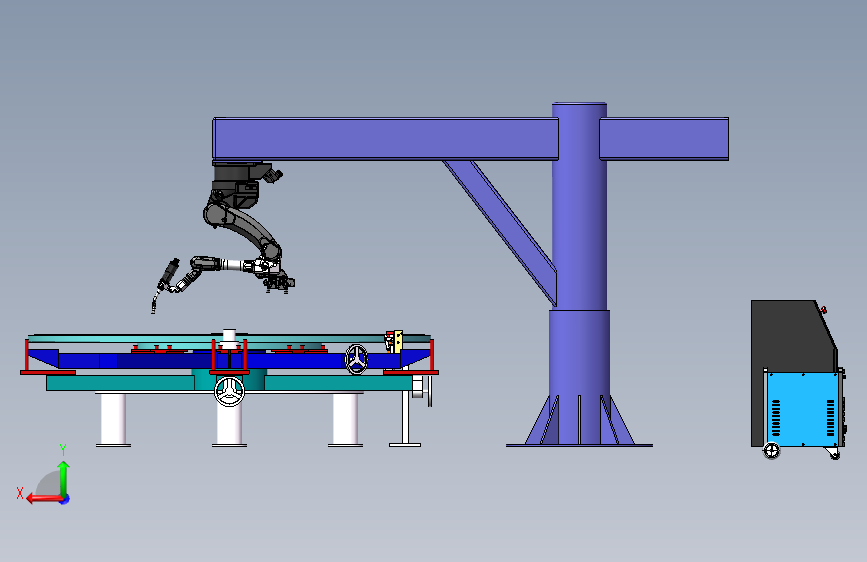
Task: Select the handwheel on the blue frame
Action: point(357,359)
